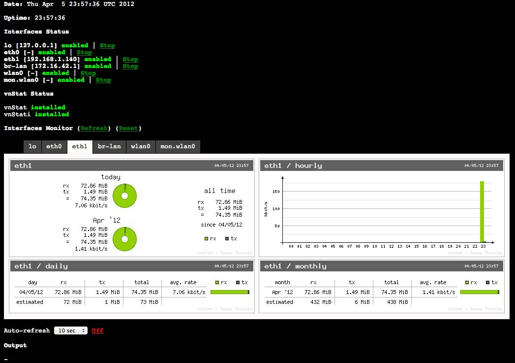Stop the eth1 192.168.1.140 interface
The image size is (515, 363).
(130, 59)
